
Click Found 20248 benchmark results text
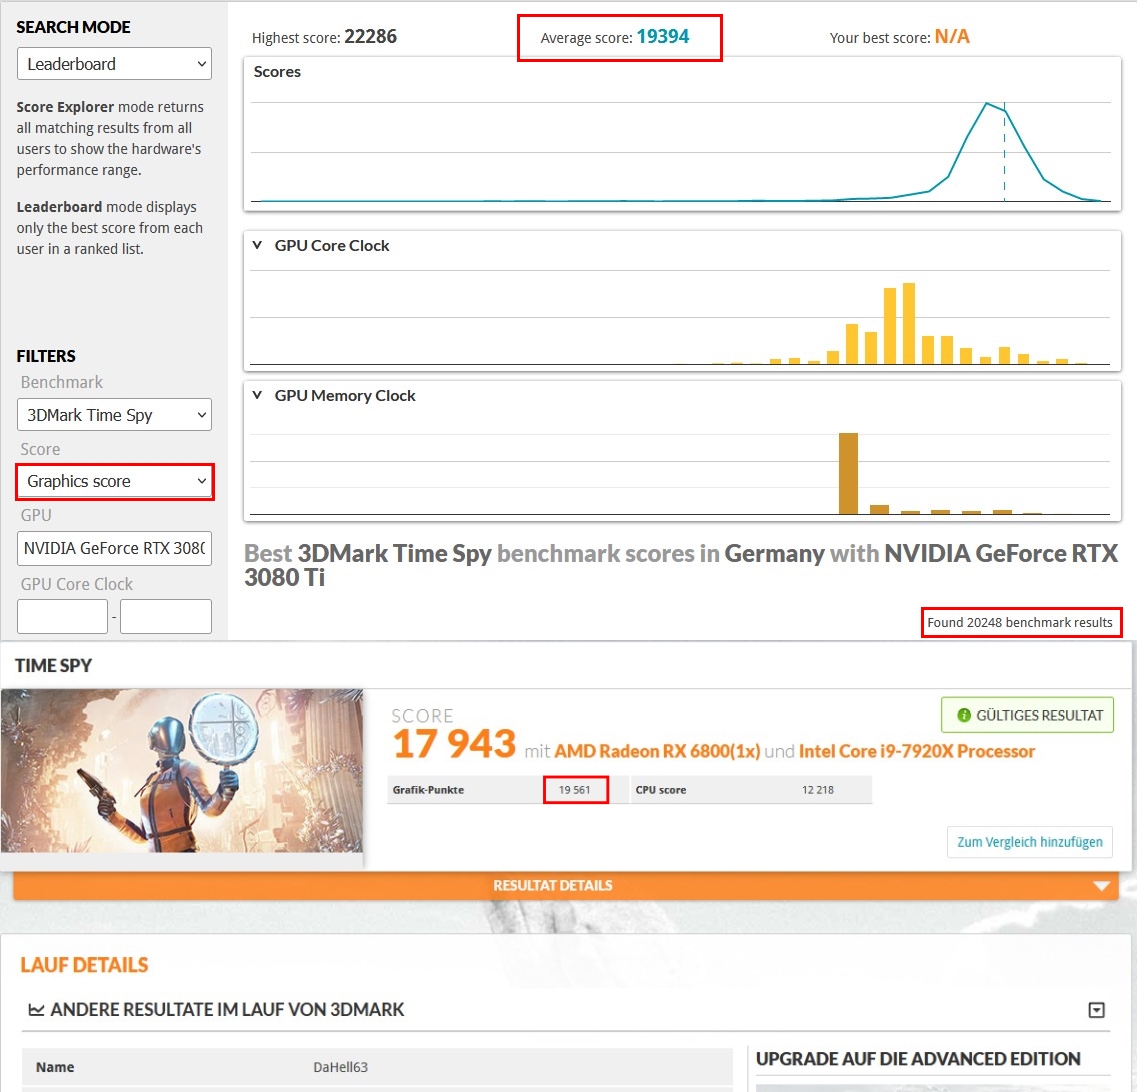point(1020,622)
